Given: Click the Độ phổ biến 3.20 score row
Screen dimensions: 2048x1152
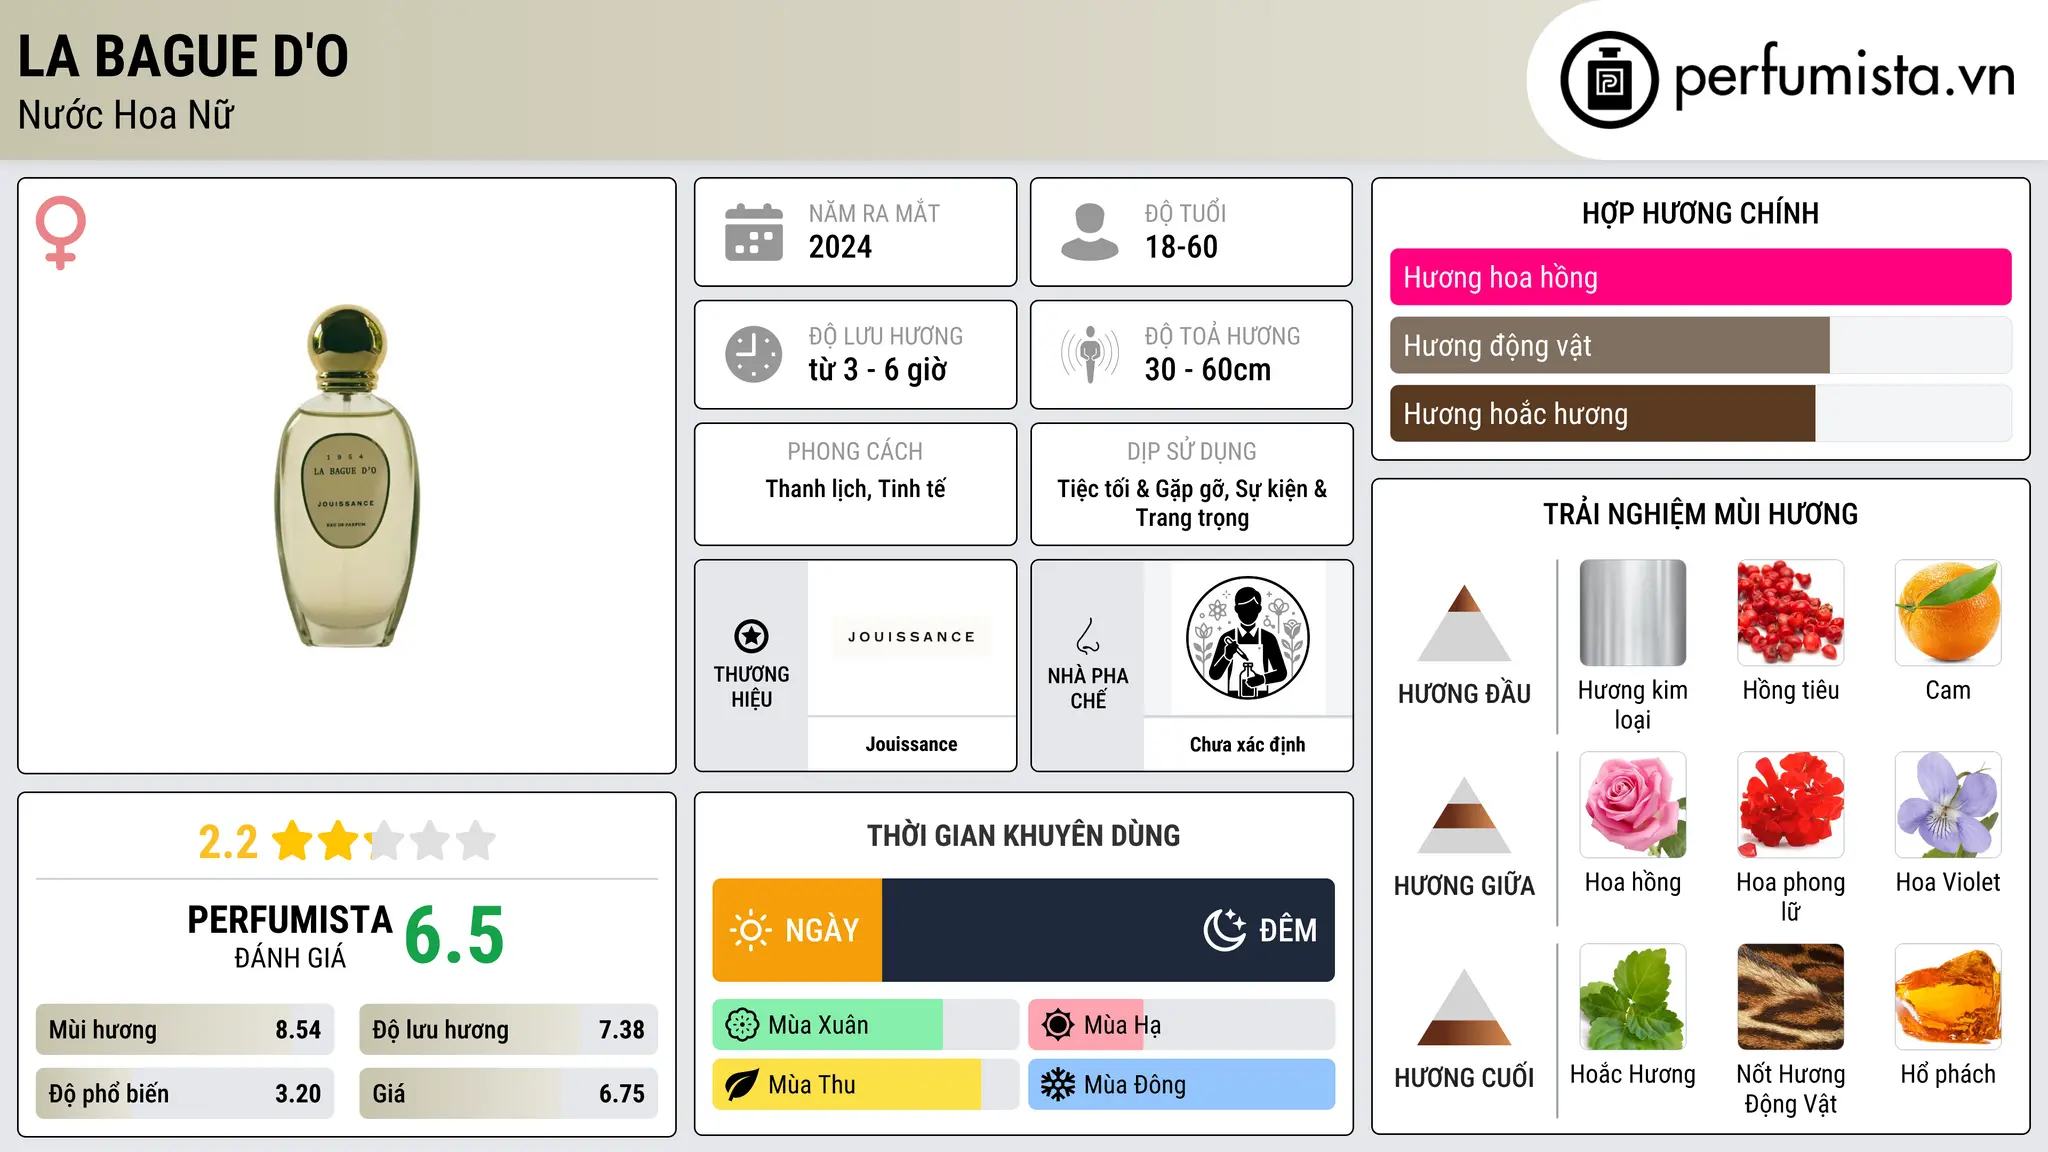Looking at the screenshot, I should coord(185,1094).
